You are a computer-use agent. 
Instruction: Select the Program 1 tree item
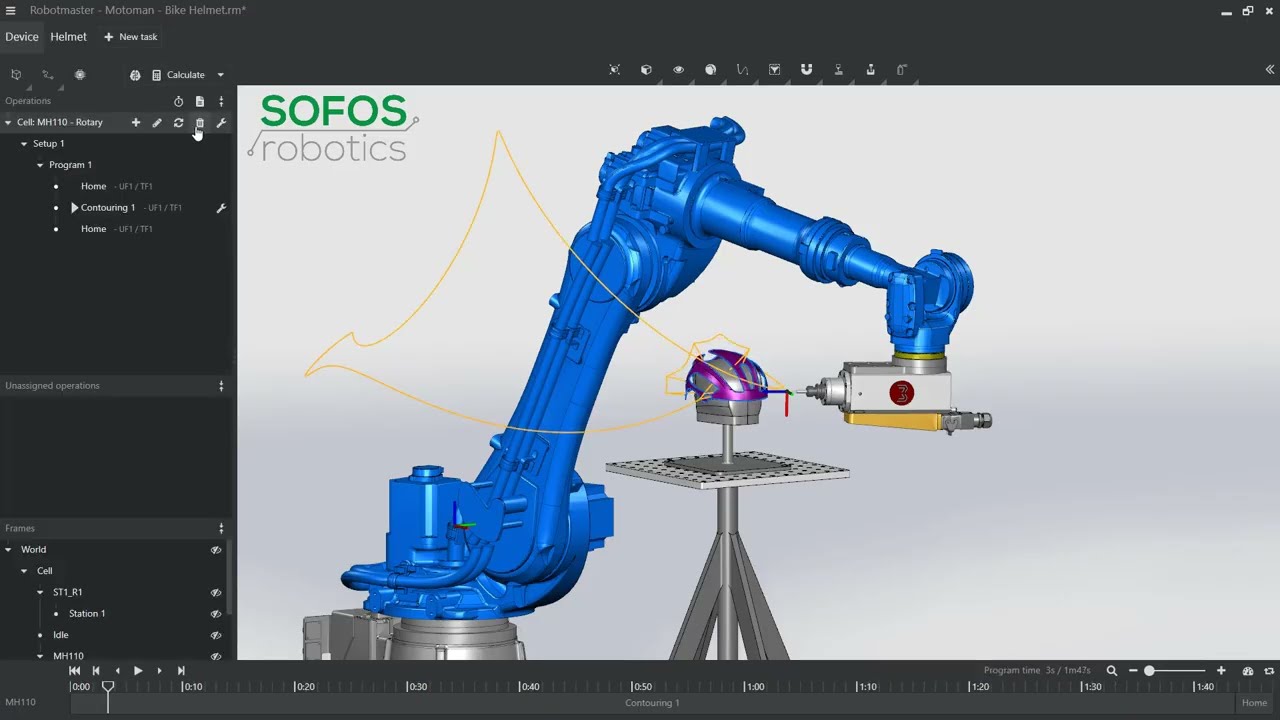[71, 165]
